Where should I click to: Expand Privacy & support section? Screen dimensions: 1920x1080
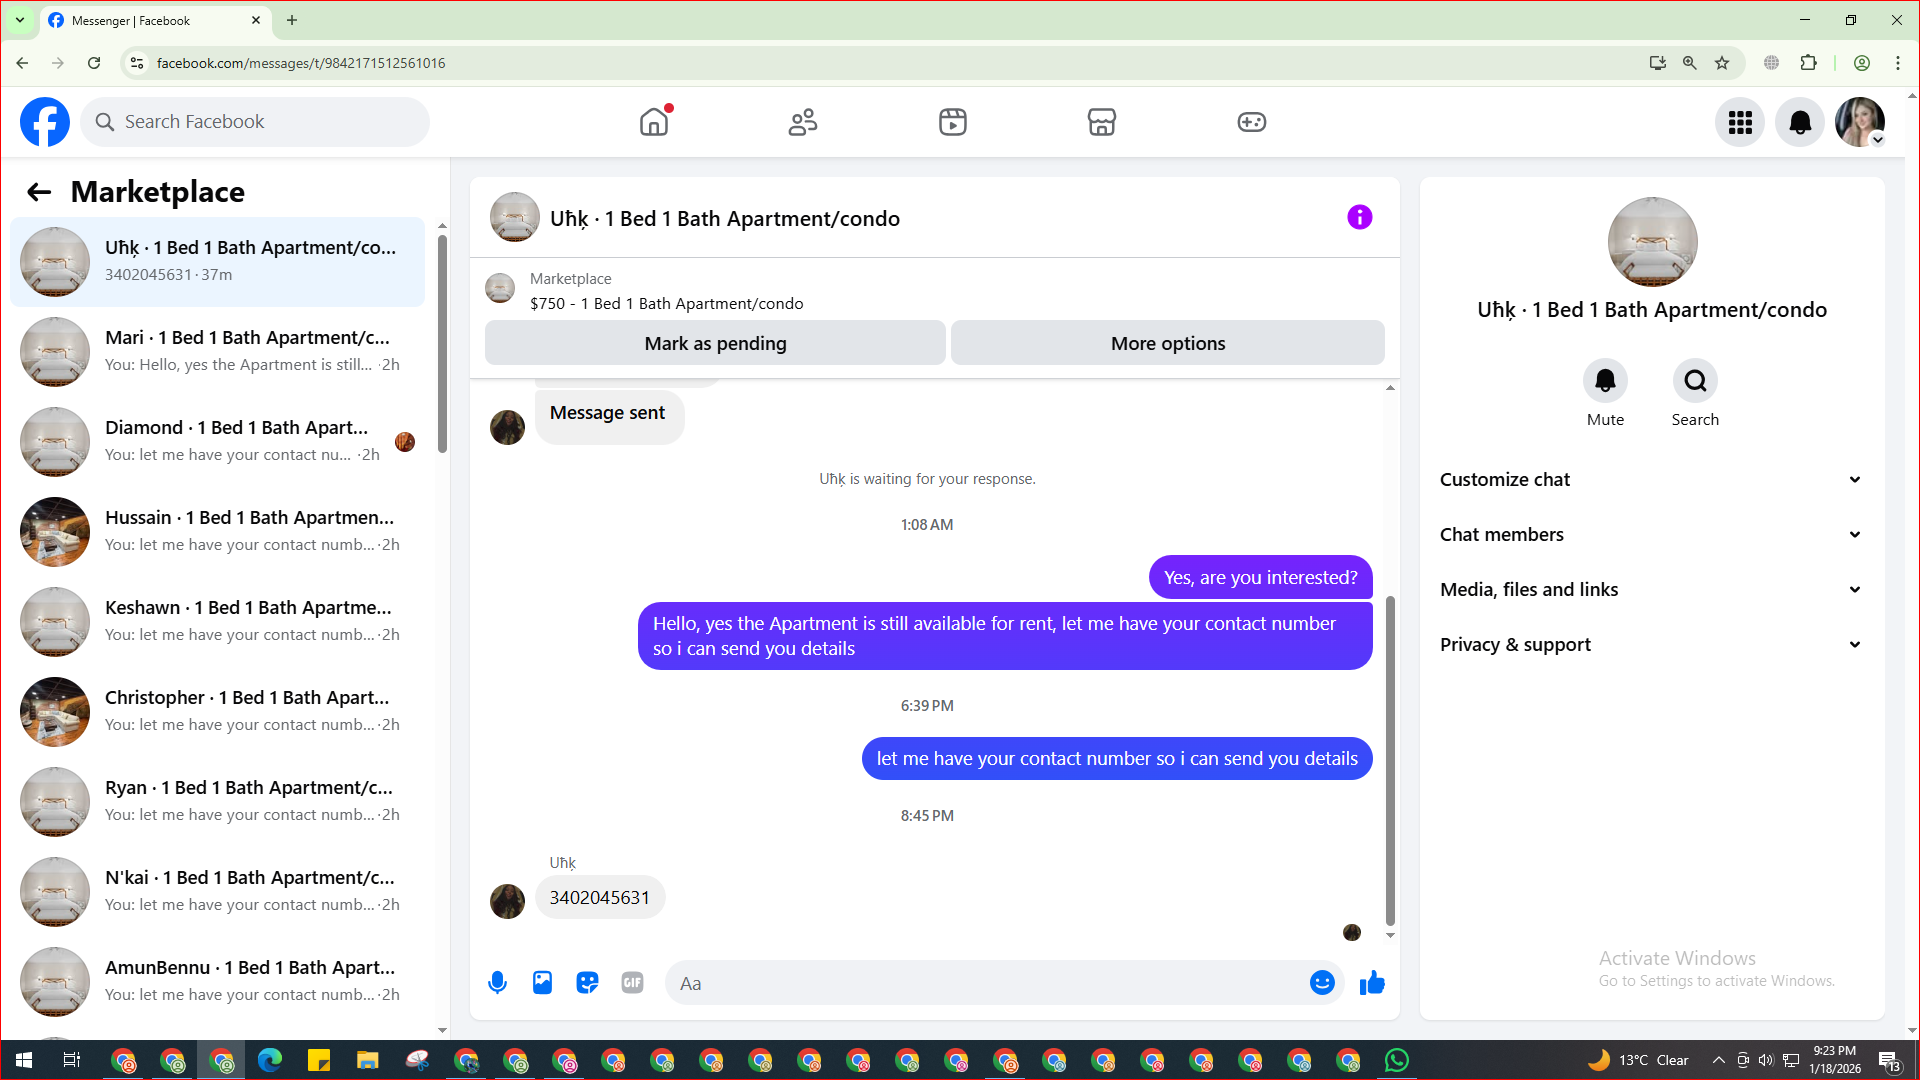pyautogui.click(x=1650, y=645)
